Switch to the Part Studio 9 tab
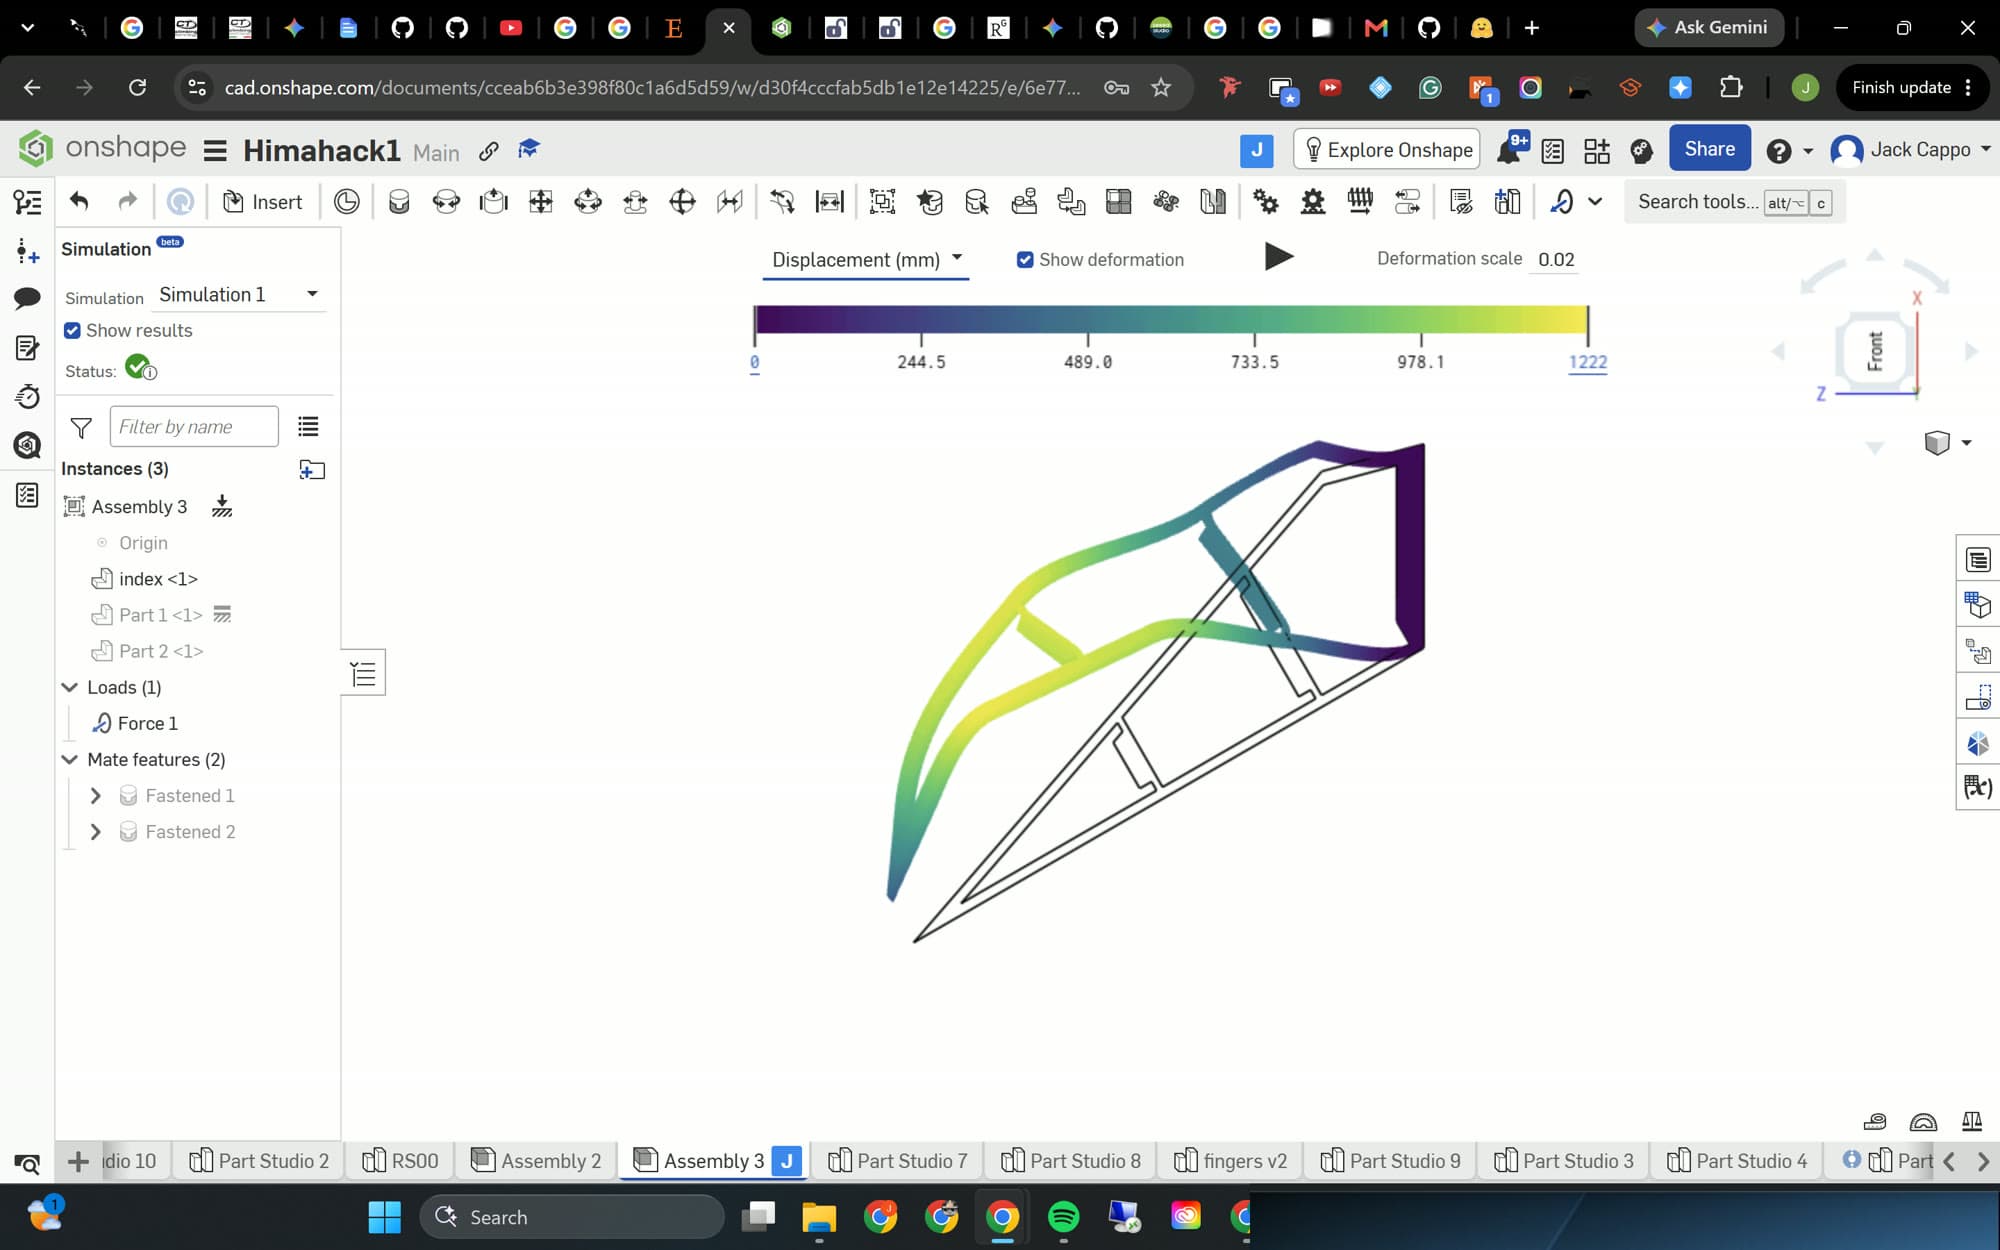Screen dimensions: 2000x1250 point(1390,1161)
